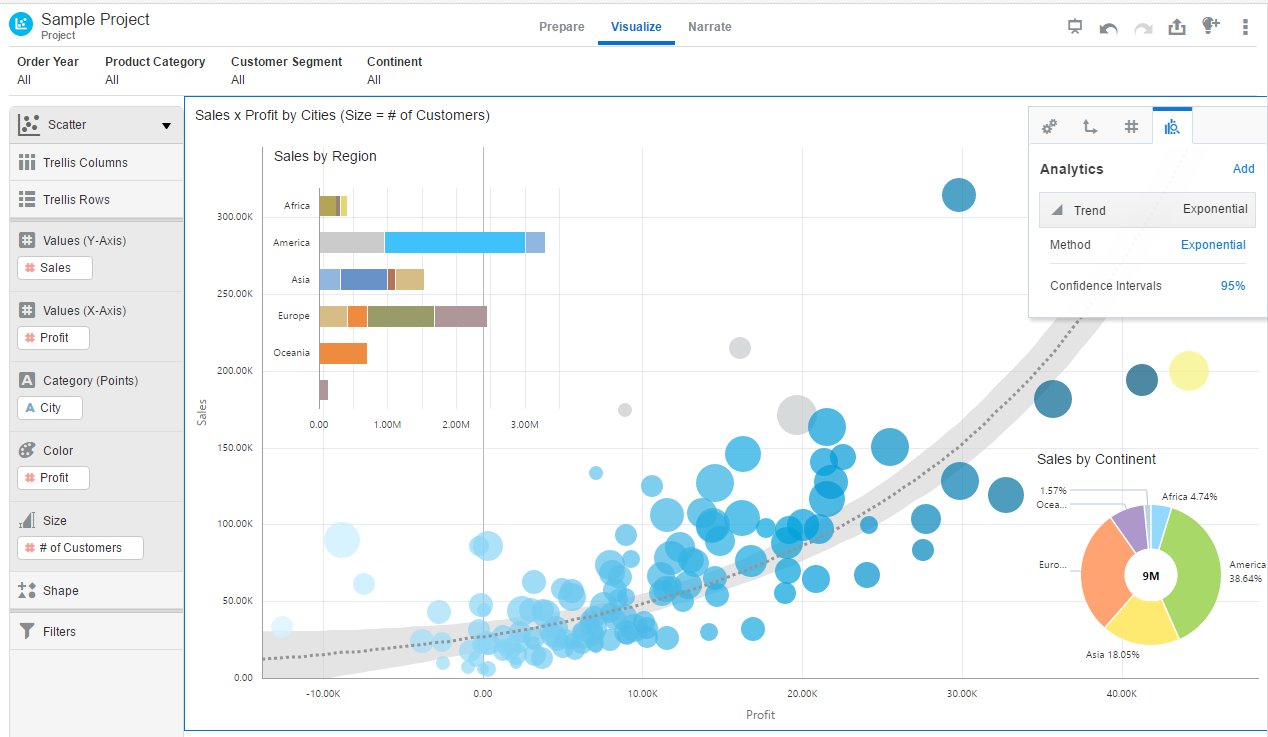Start presentation mode from the toolbar

point(1075,27)
